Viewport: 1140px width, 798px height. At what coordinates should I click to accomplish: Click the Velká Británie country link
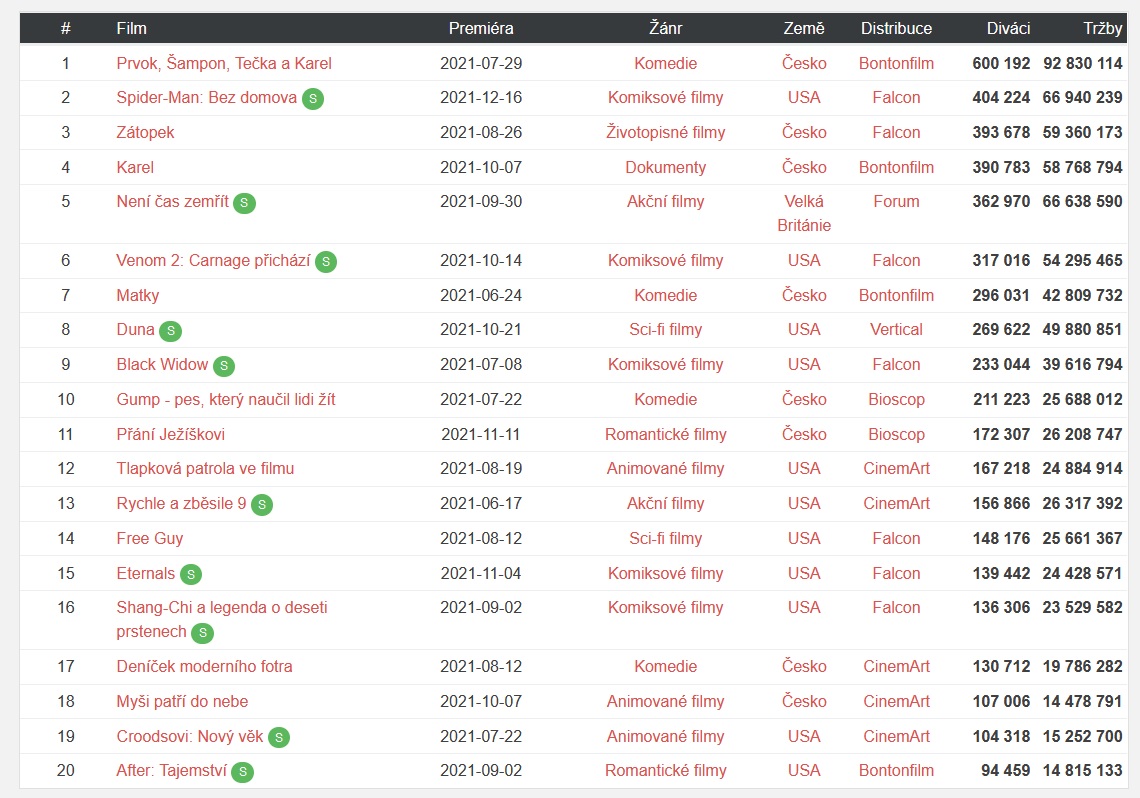coord(803,213)
